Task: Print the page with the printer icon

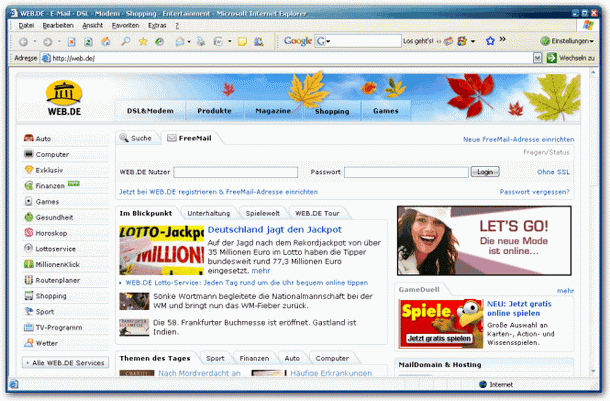Action: 201,41
